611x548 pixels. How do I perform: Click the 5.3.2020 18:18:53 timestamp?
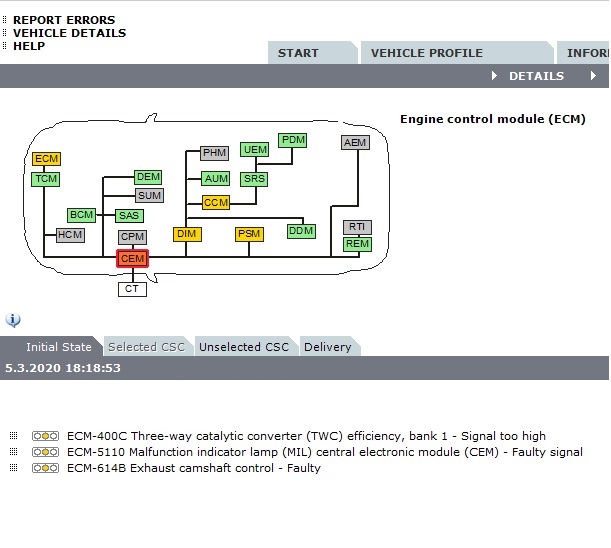(63, 368)
